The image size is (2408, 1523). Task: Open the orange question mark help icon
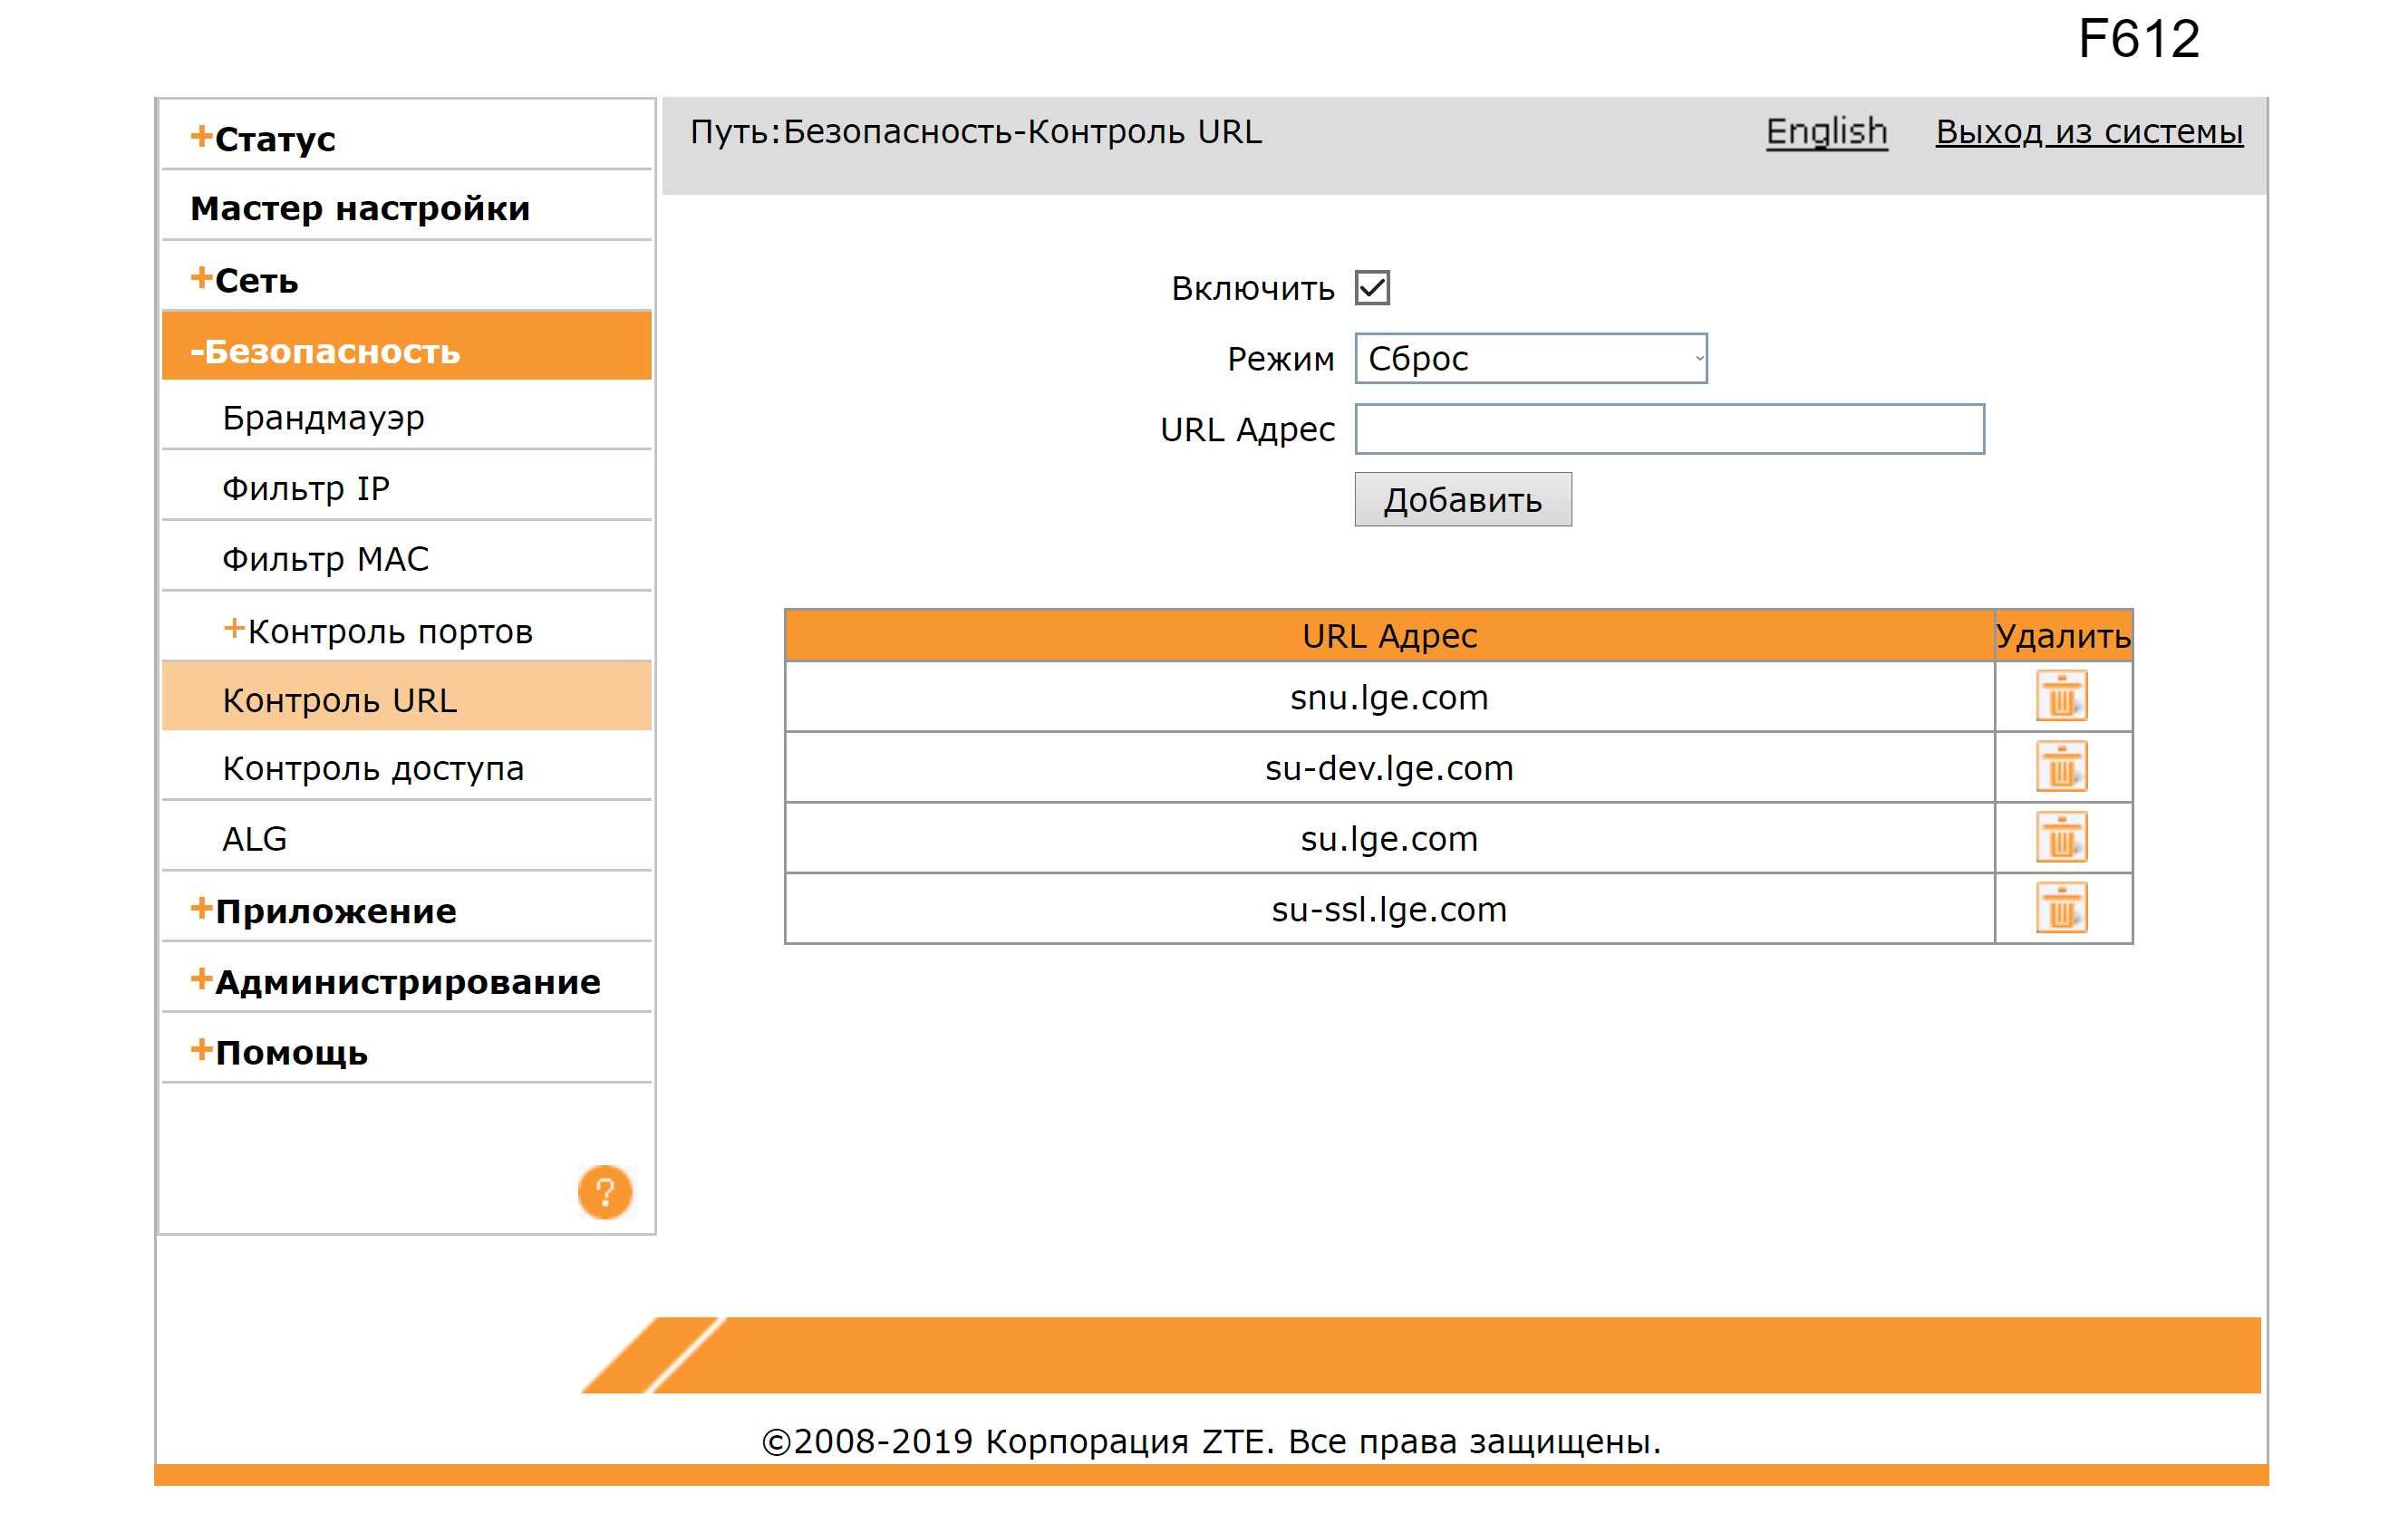pyautogui.click(x=605, y=1192)
